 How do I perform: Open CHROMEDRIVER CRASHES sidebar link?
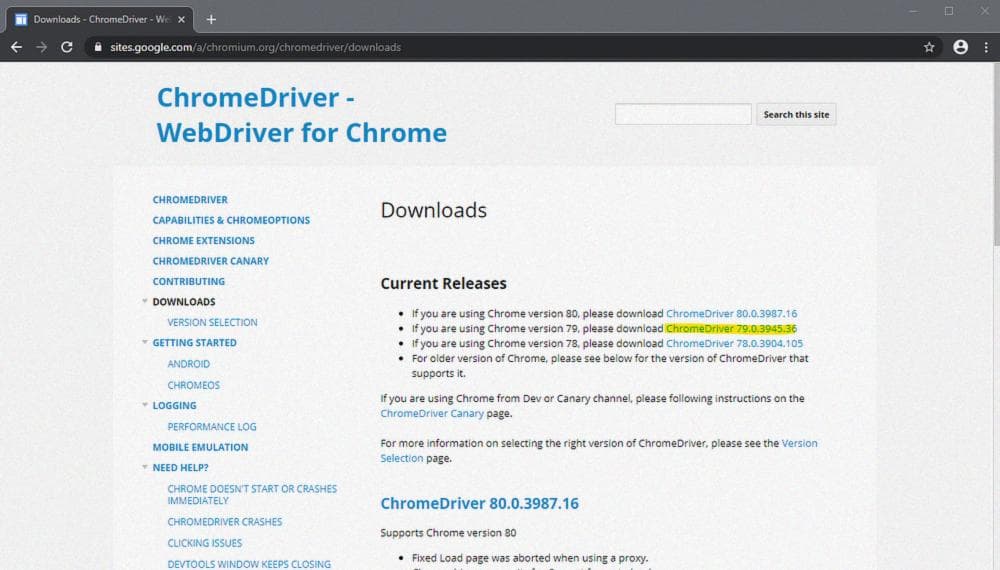coord(224,522)
